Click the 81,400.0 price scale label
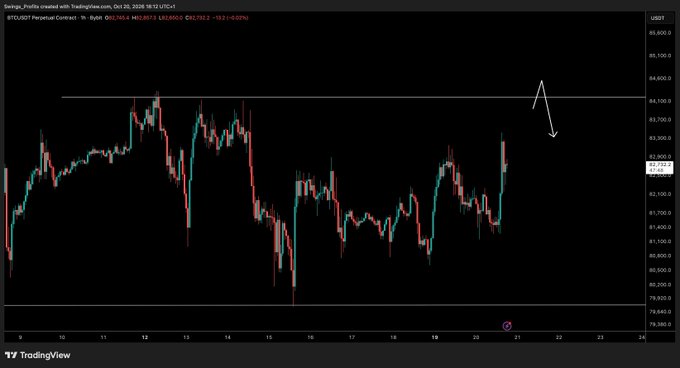 (x=660, y=227)
